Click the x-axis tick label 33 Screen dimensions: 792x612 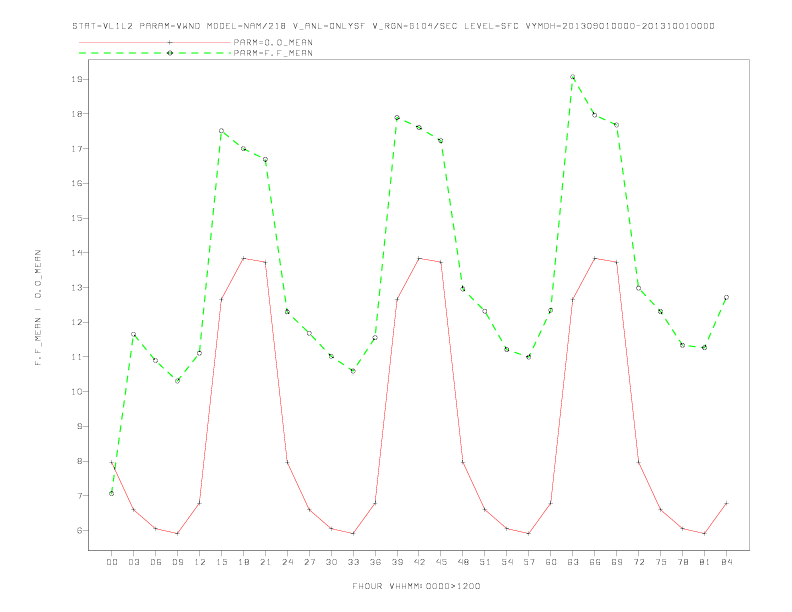click(x=353, y=562)
